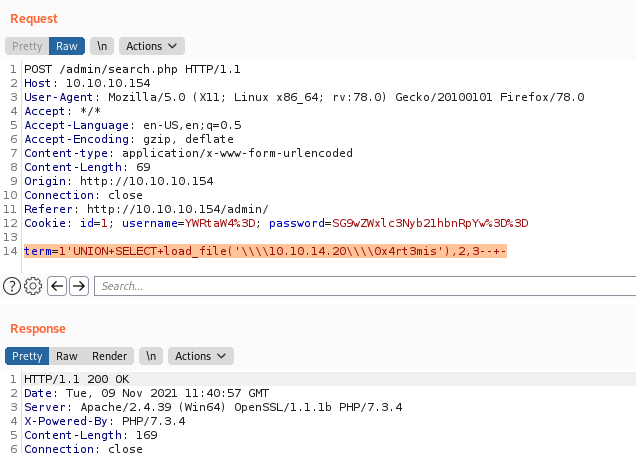Open the search help question-mark icon
The height and width of the screenshot is (453, 636).
(12, 286)
